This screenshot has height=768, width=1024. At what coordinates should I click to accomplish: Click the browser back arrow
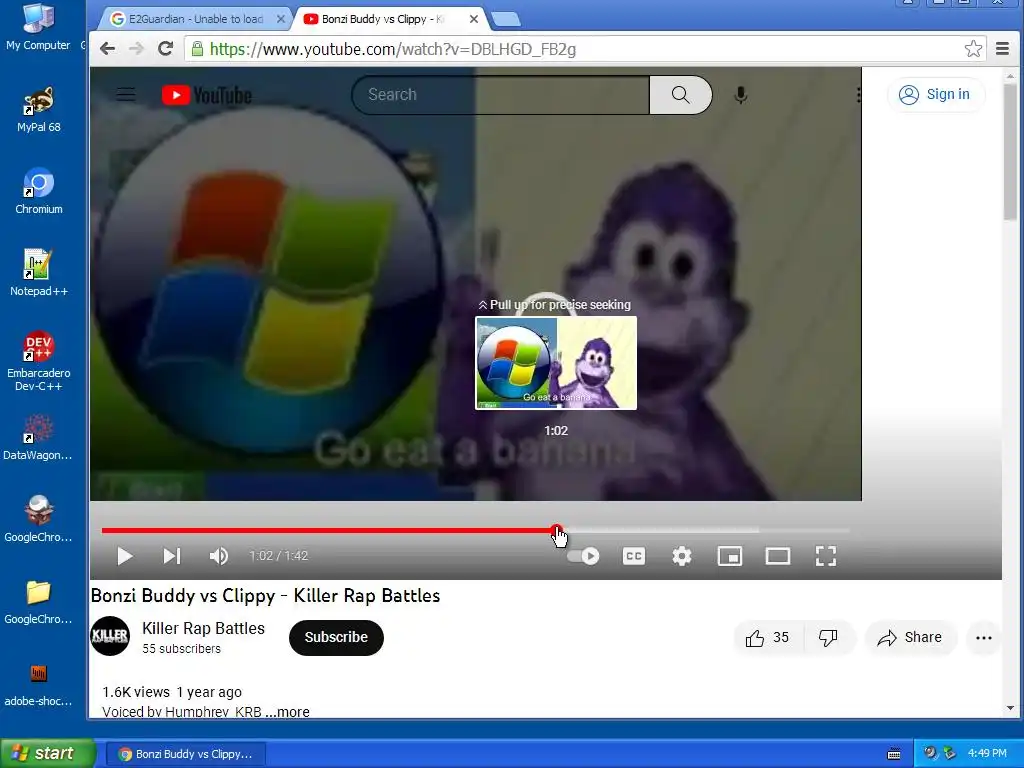[108, 49]
